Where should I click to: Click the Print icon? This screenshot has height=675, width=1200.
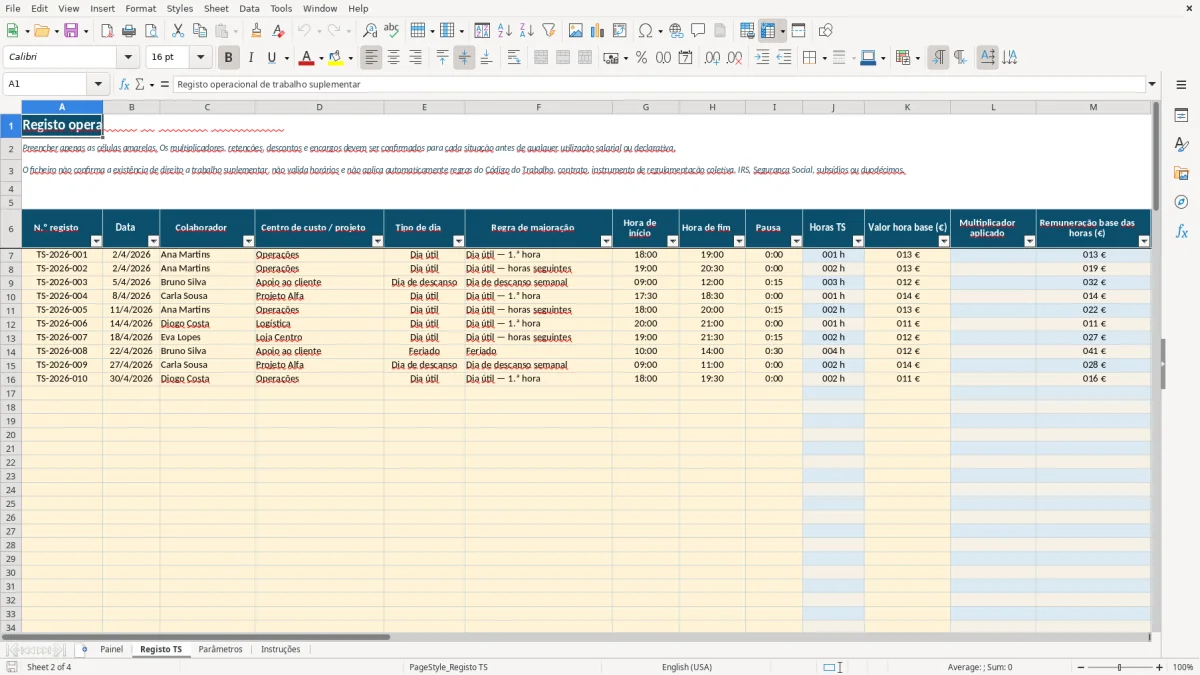(129, 31)
